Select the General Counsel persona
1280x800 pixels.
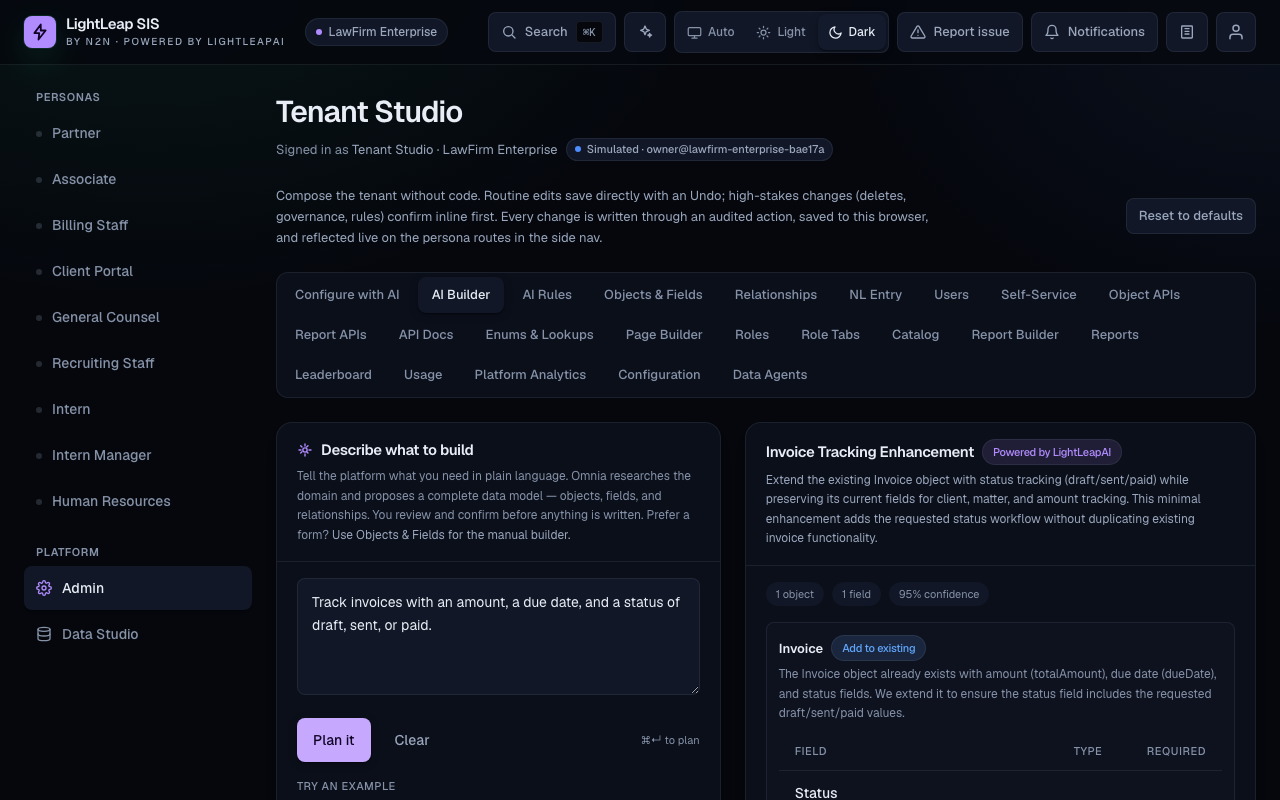tap(138, 317)
